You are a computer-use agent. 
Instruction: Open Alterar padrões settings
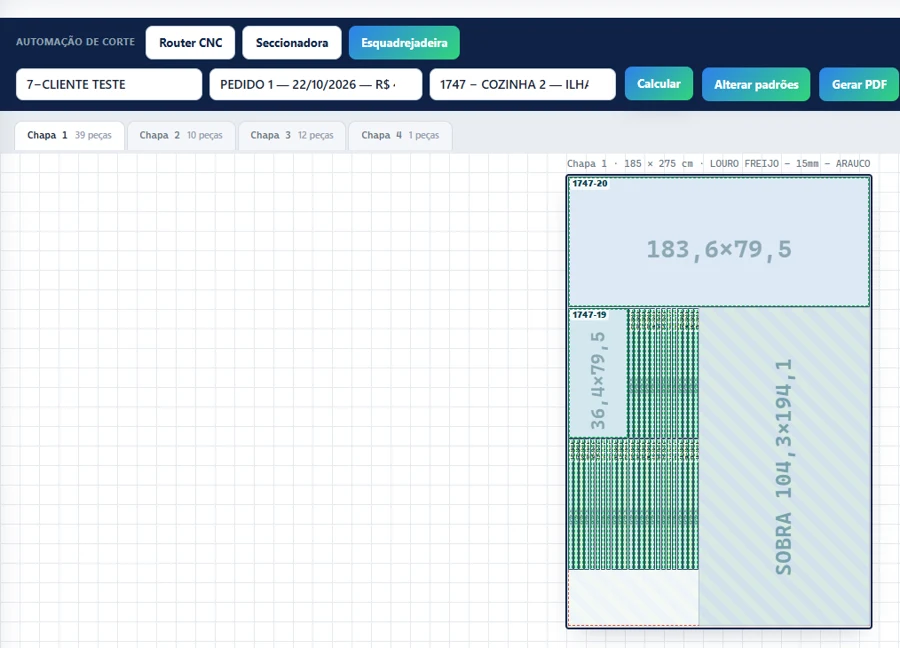tap(756, 84)
